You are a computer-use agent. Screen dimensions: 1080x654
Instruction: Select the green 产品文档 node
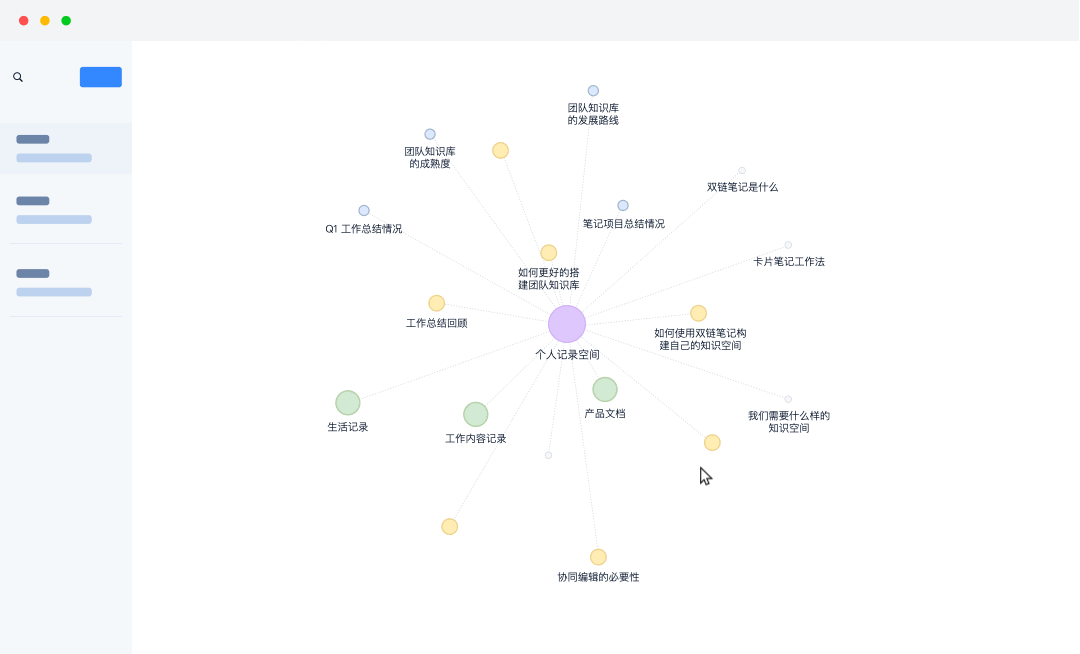click(x=605, y=390)
